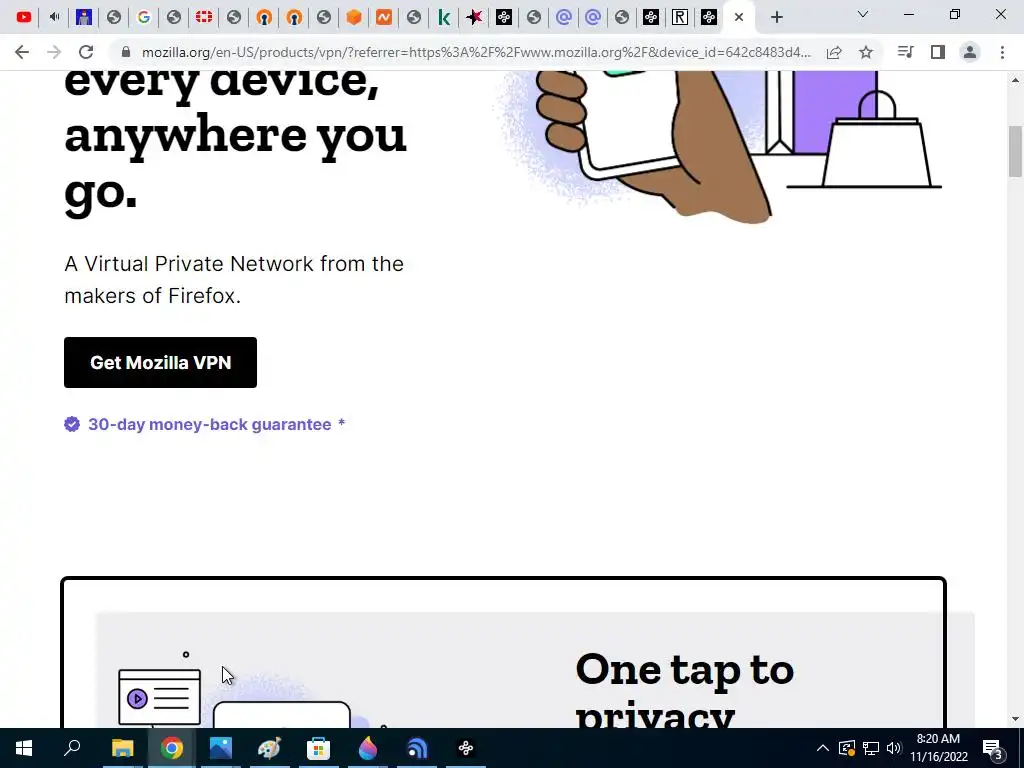Switch to the 'R' favicon tab
This screenshot has height=768, width=1024.
coord(680,17)
